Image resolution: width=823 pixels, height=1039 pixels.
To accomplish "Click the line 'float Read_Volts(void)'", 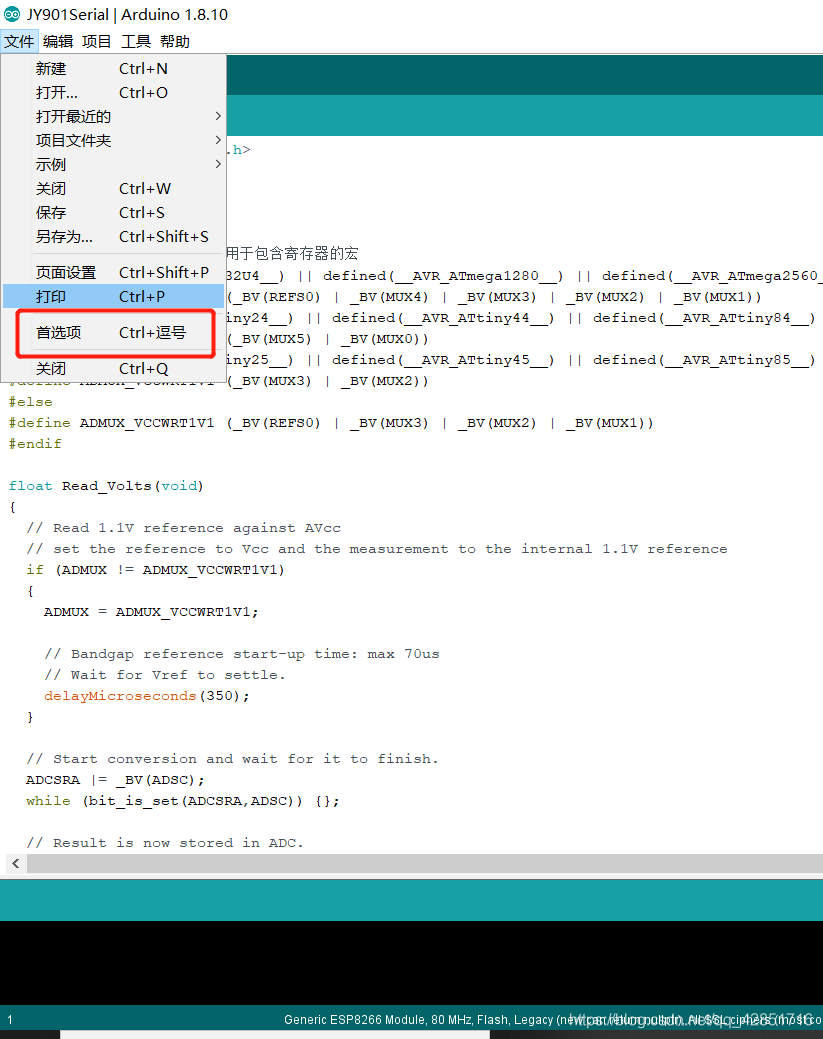I will (106, 486).
